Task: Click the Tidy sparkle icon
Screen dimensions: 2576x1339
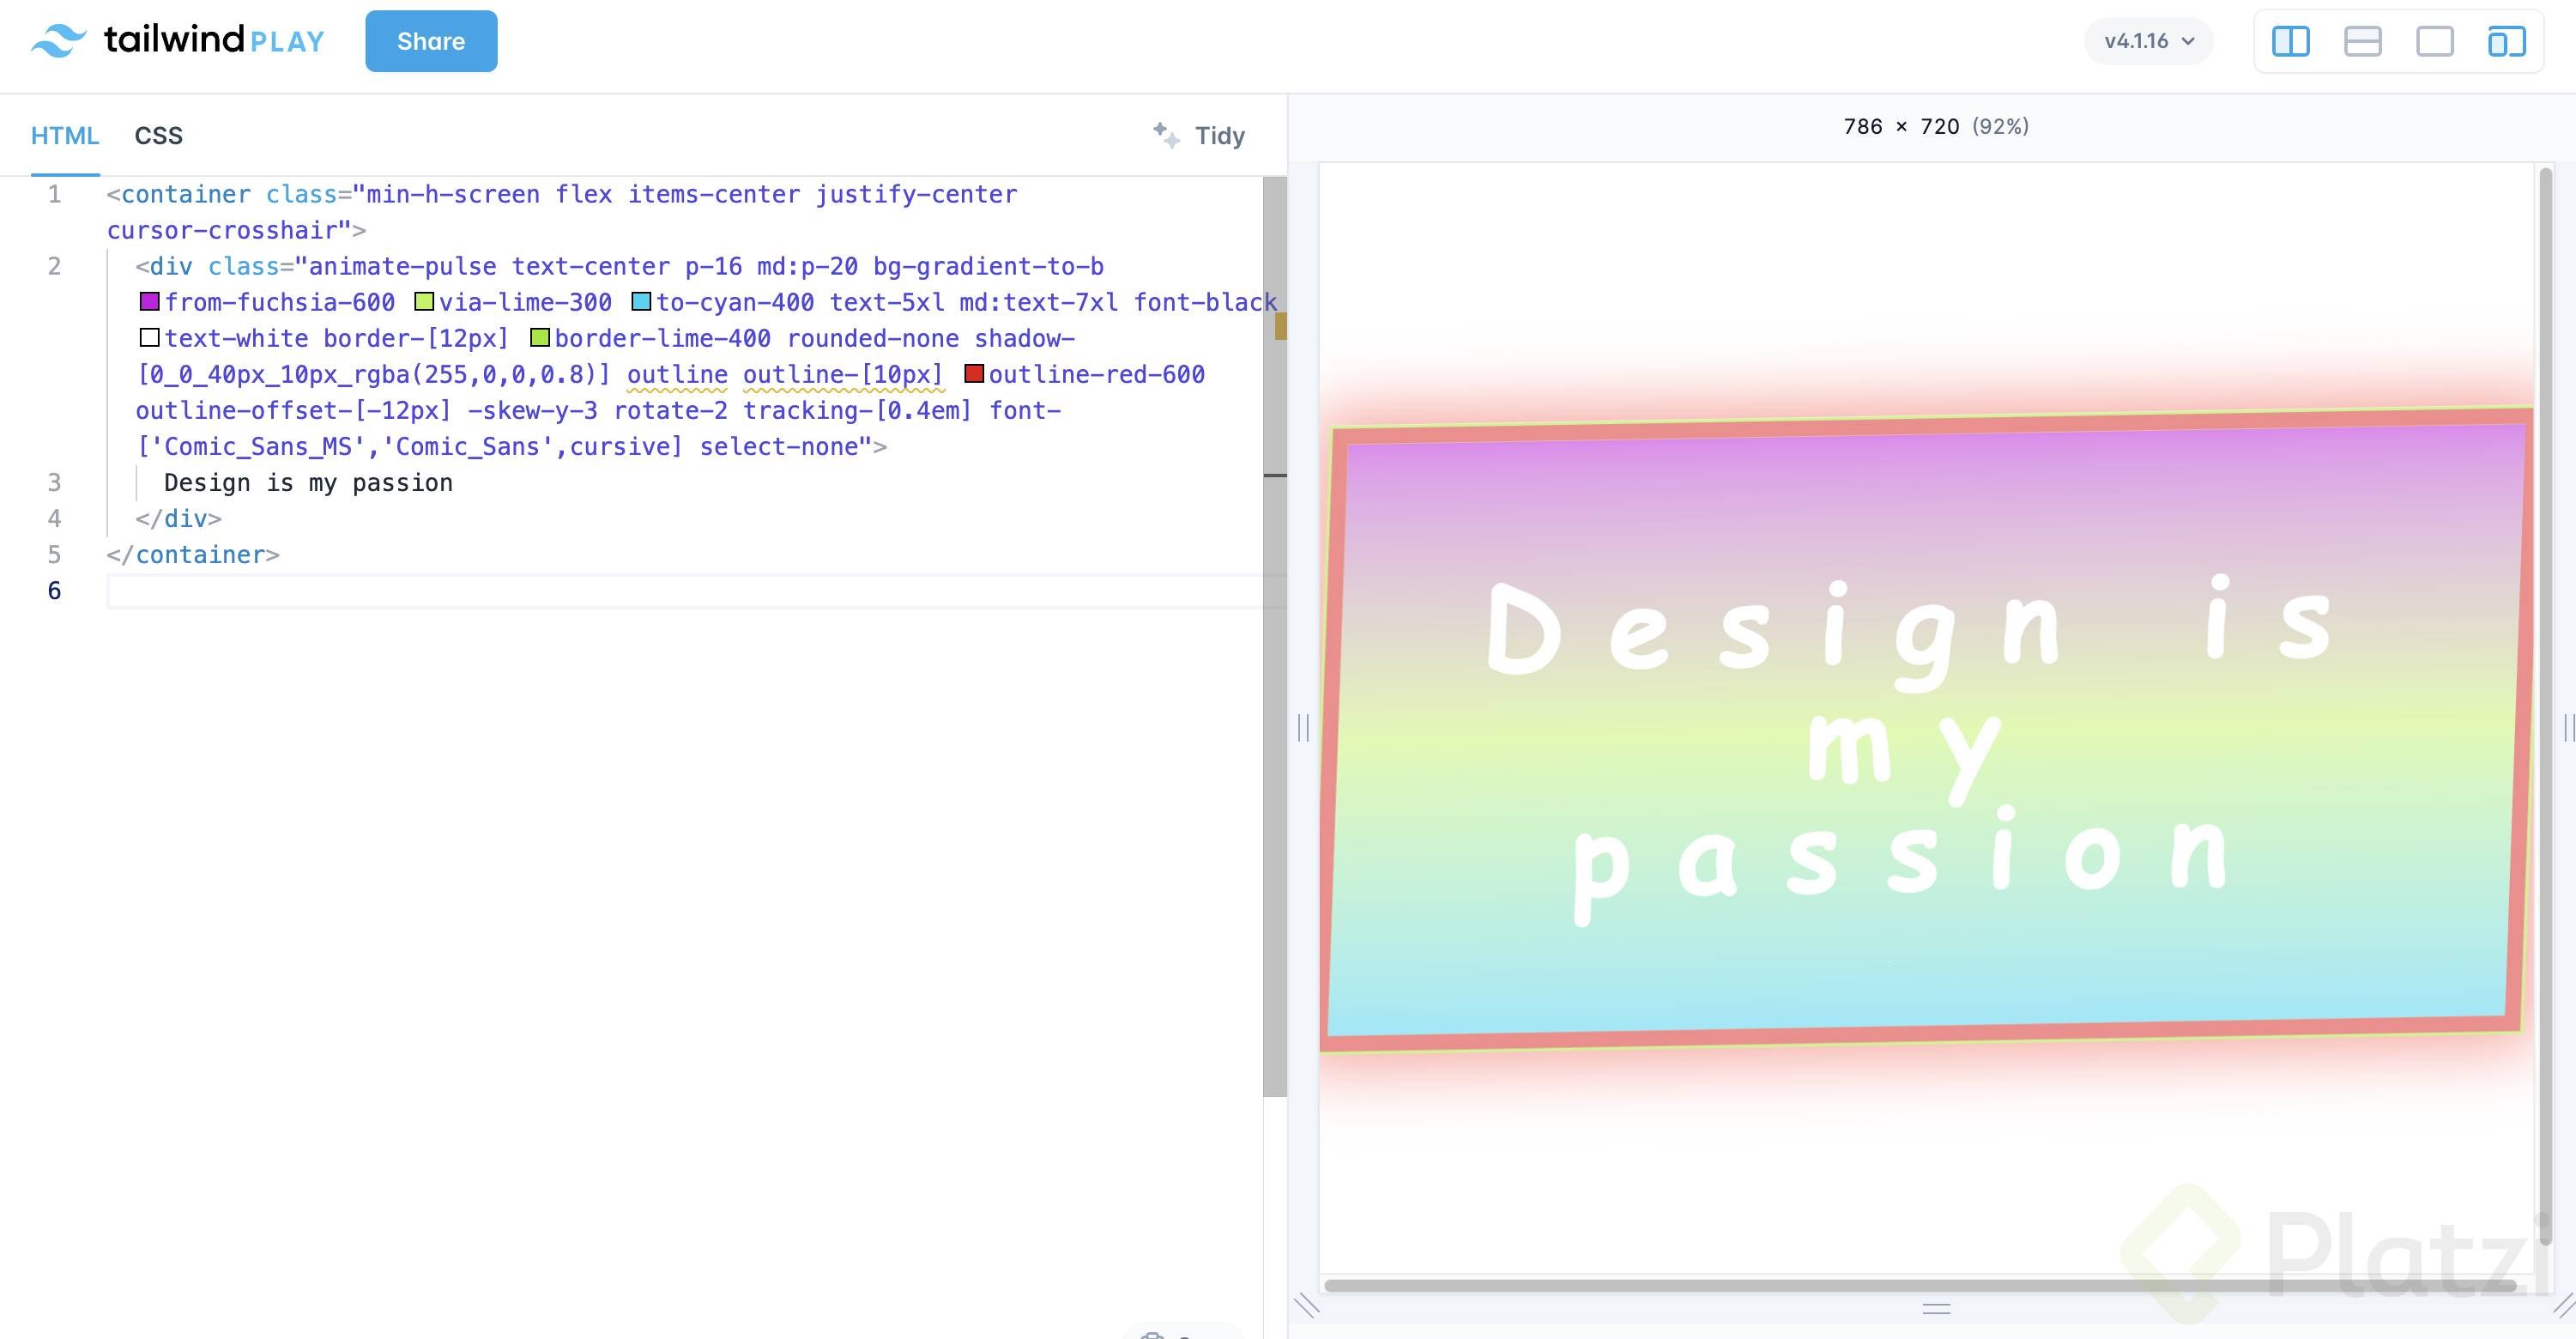Action: pos(1165,135)
